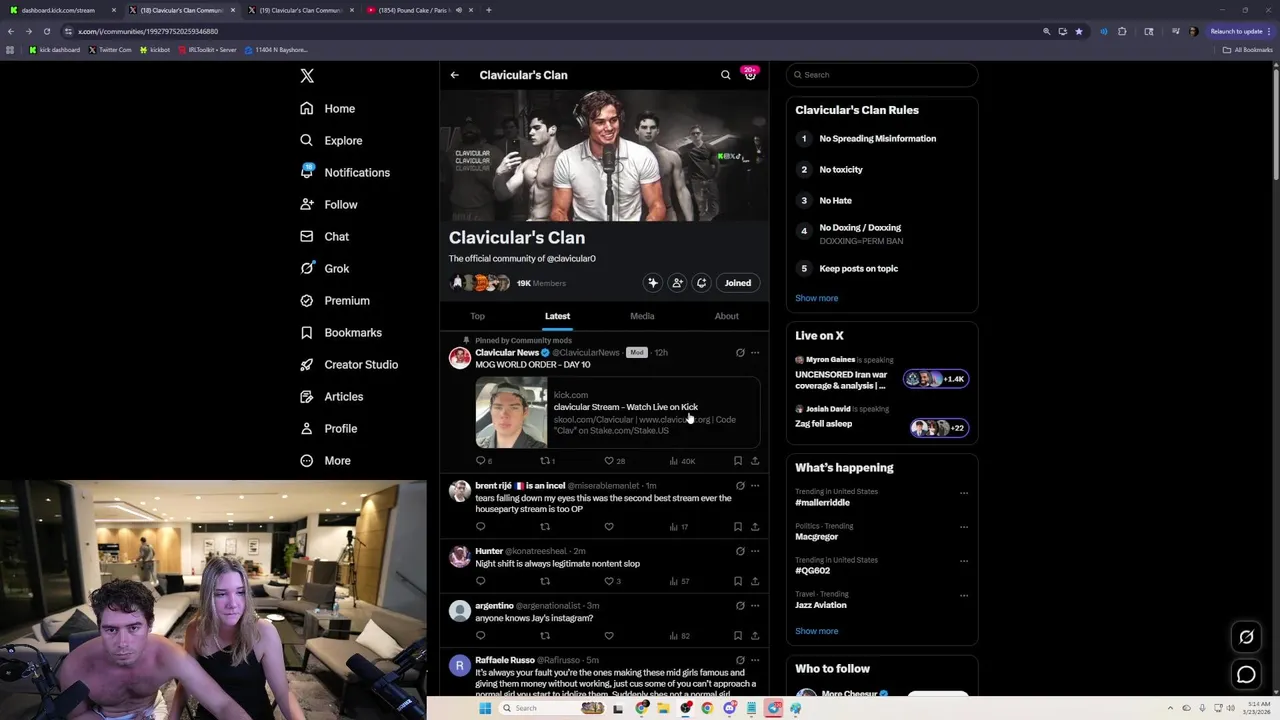Repost argentino's Instagram question post
1280x720 pixels.
click(545, 636)
